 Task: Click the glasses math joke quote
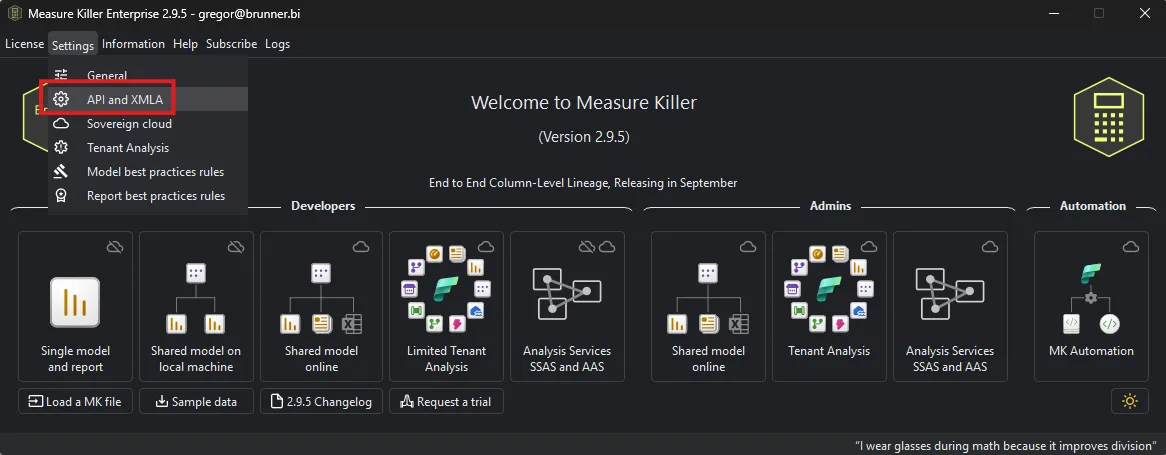(x=1006, y=445)
